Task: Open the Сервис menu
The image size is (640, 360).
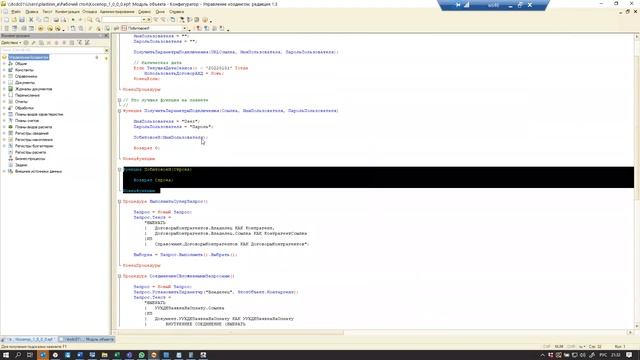Action: pyautogui.click(x=144, y=12)
